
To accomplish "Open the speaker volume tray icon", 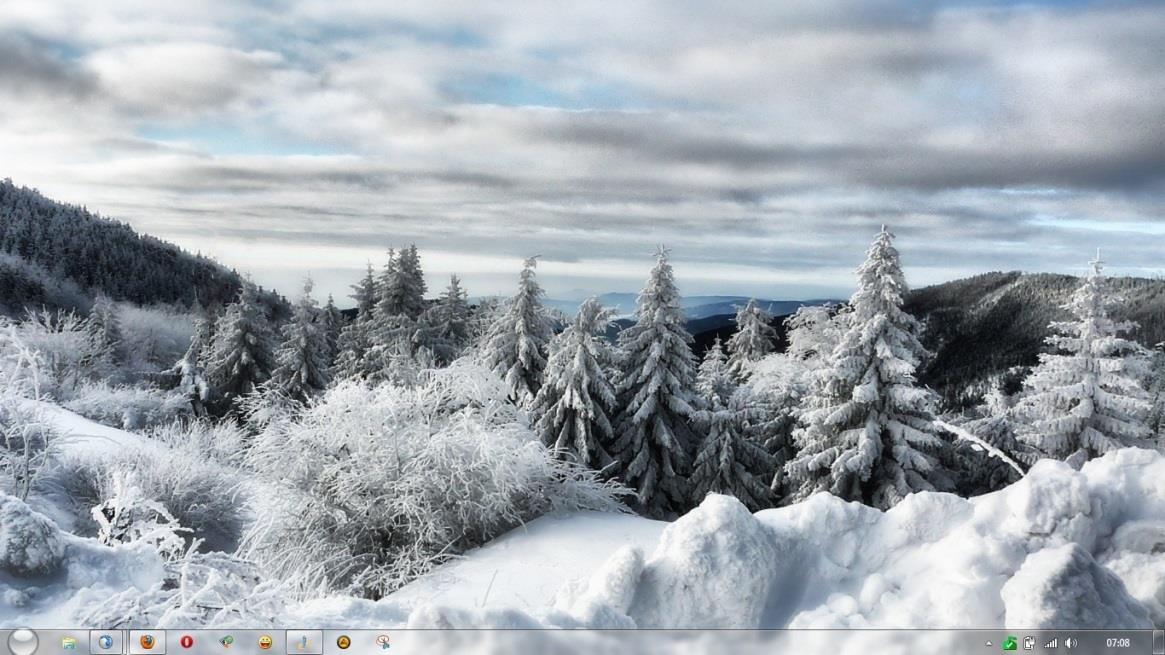I will [x=1071, y=644].
